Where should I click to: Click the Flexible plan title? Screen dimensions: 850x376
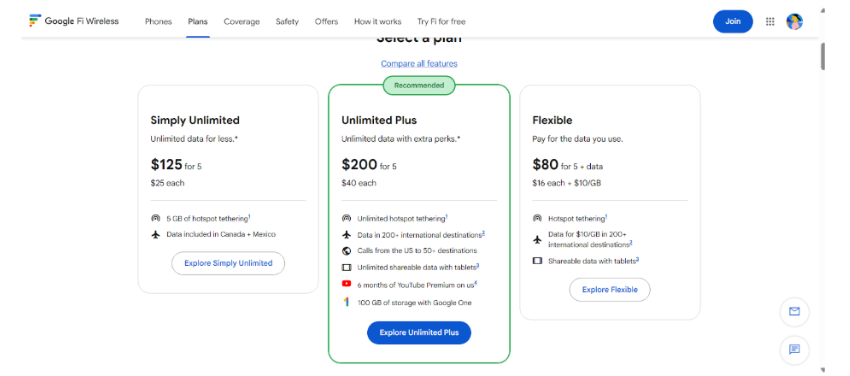click(x=552, y=120)
